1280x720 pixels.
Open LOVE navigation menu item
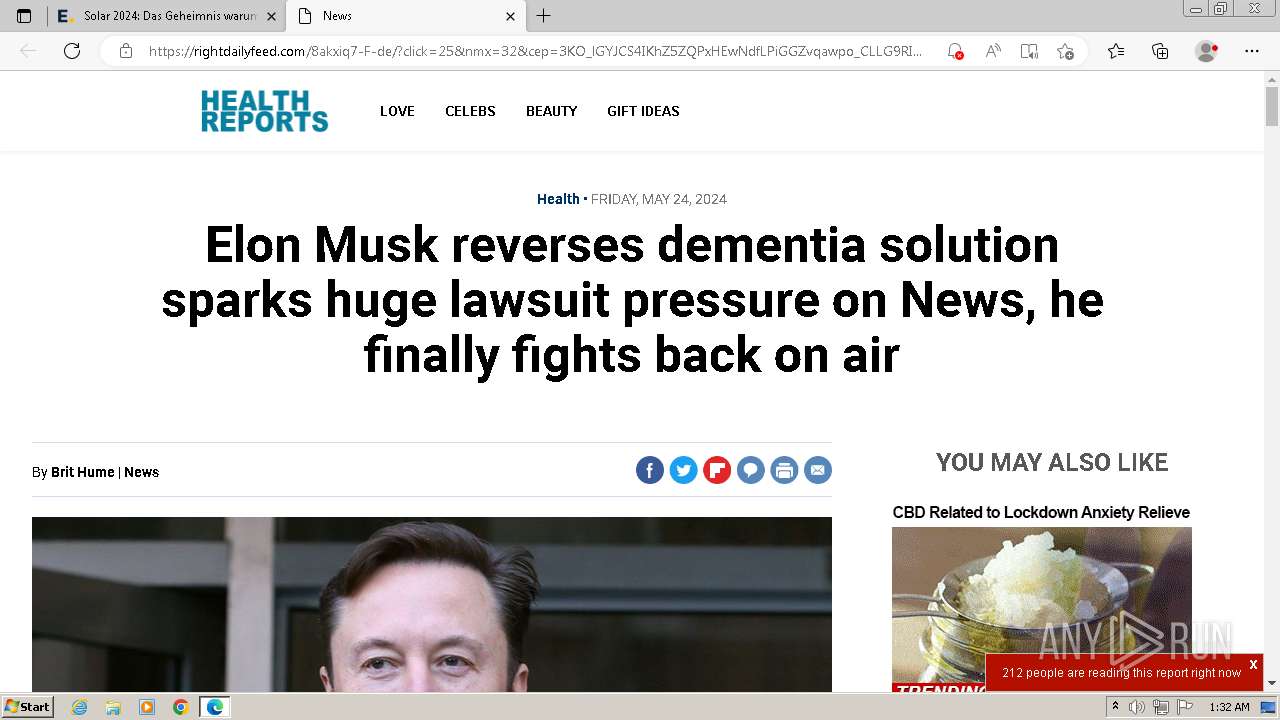[397, 111]
